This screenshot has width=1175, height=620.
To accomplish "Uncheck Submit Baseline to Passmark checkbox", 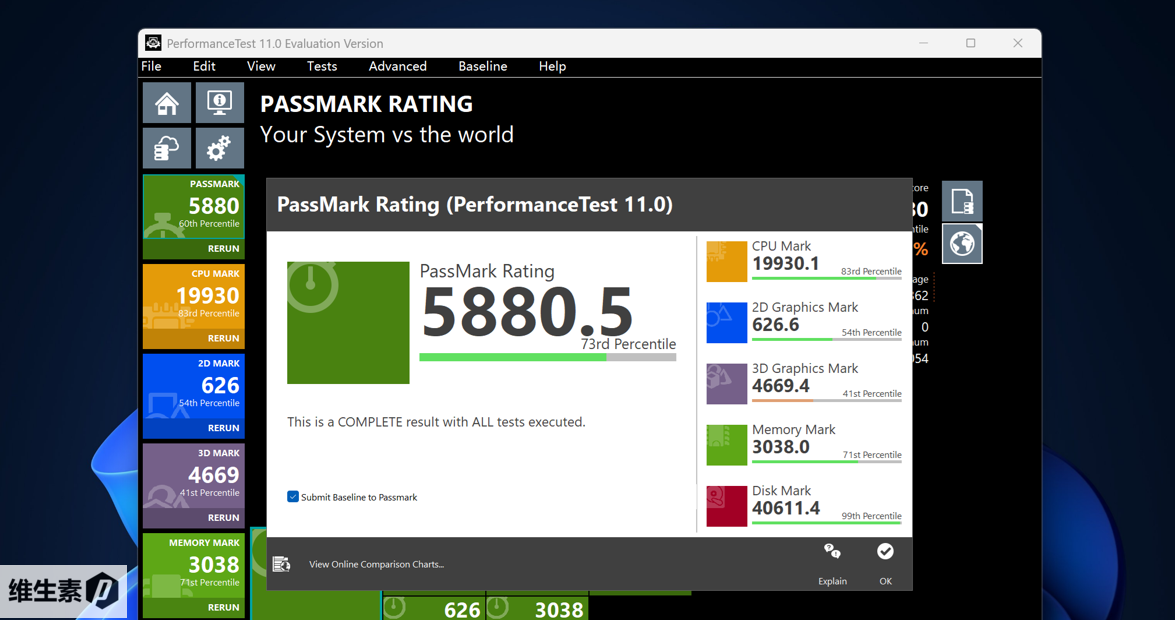I will coord(293,497).
